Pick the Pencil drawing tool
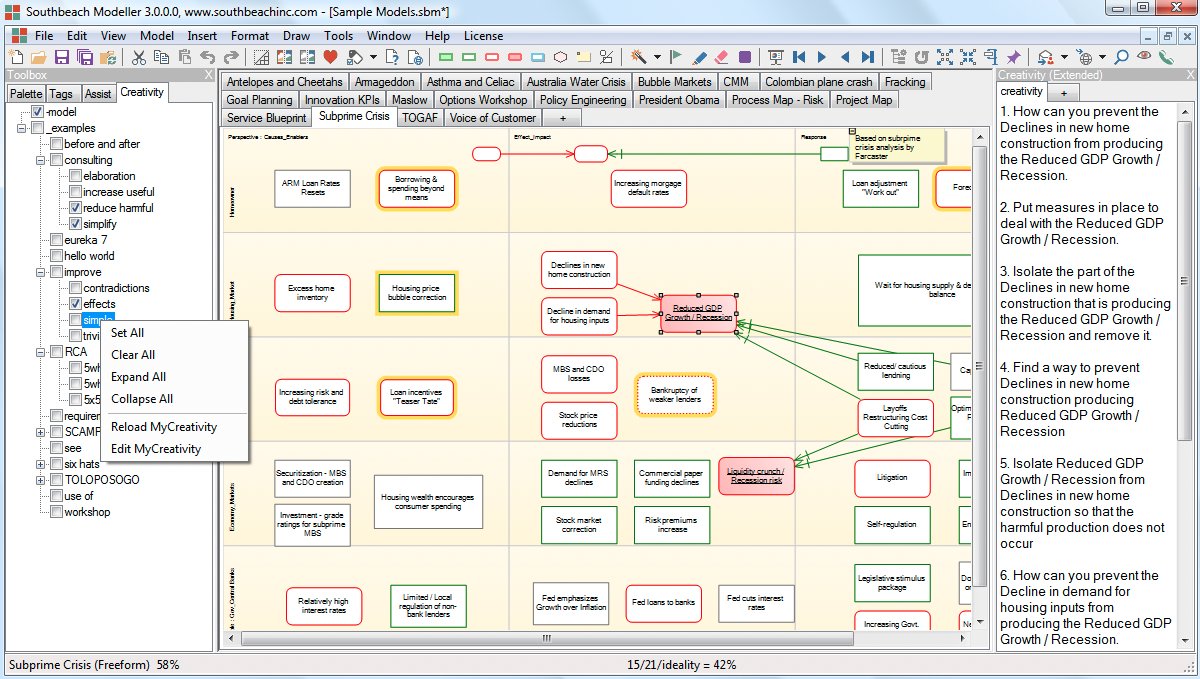This screenshot has height=679, width=1200. pyautogui.click(x=700, y=56)
